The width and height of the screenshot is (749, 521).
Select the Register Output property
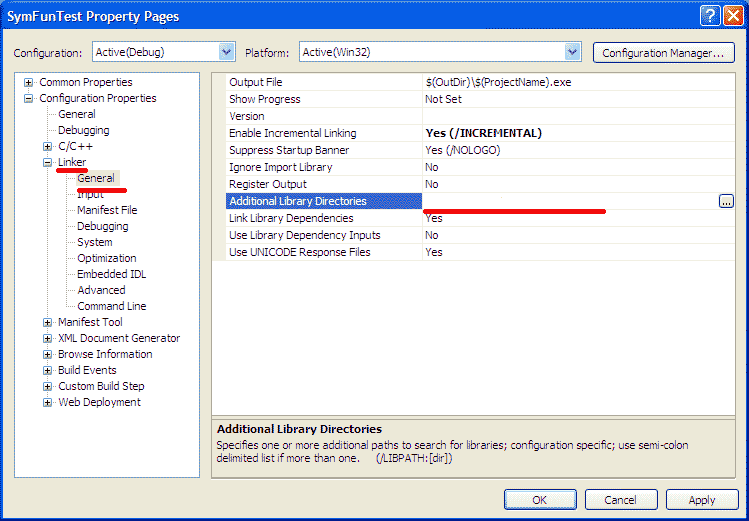tap(323, 184)
